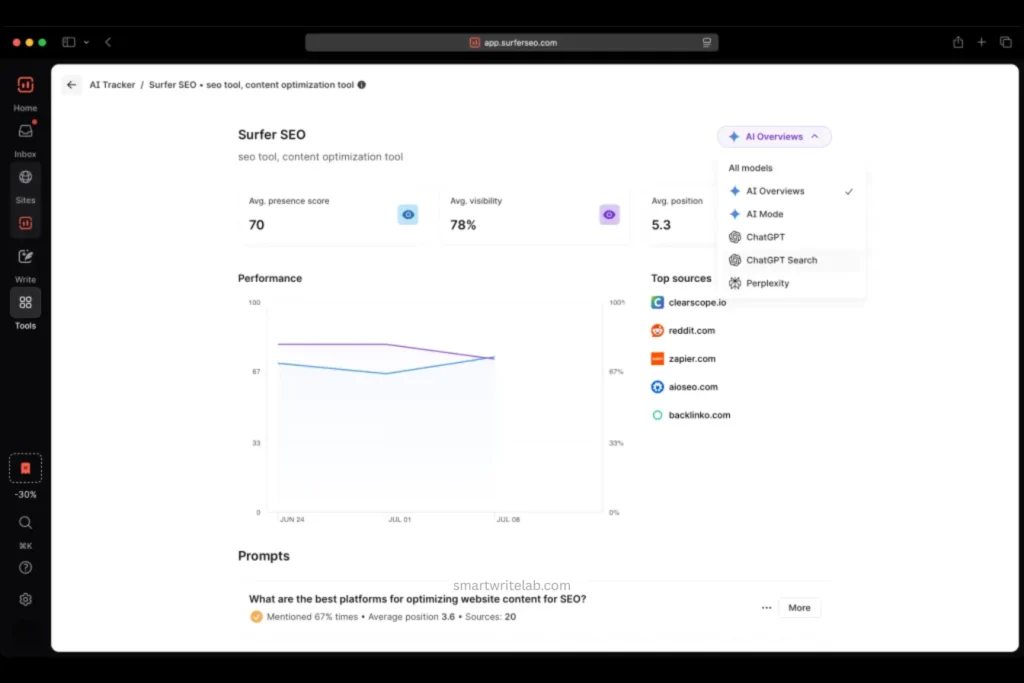The width and height of the screenshot is (1024, 683).
Task: Open backlinko.com top source
Action: [x=699, y=415]
